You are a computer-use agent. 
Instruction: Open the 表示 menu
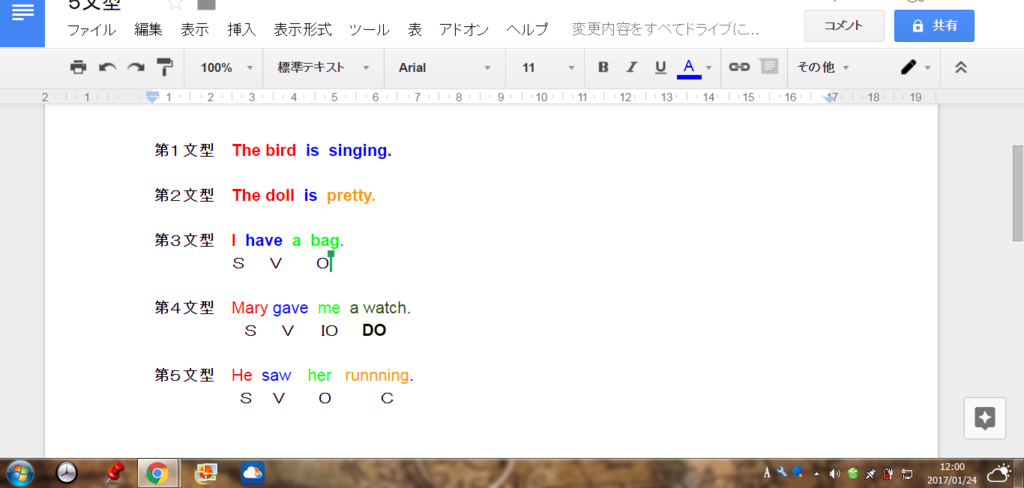[x=195, y=29]
